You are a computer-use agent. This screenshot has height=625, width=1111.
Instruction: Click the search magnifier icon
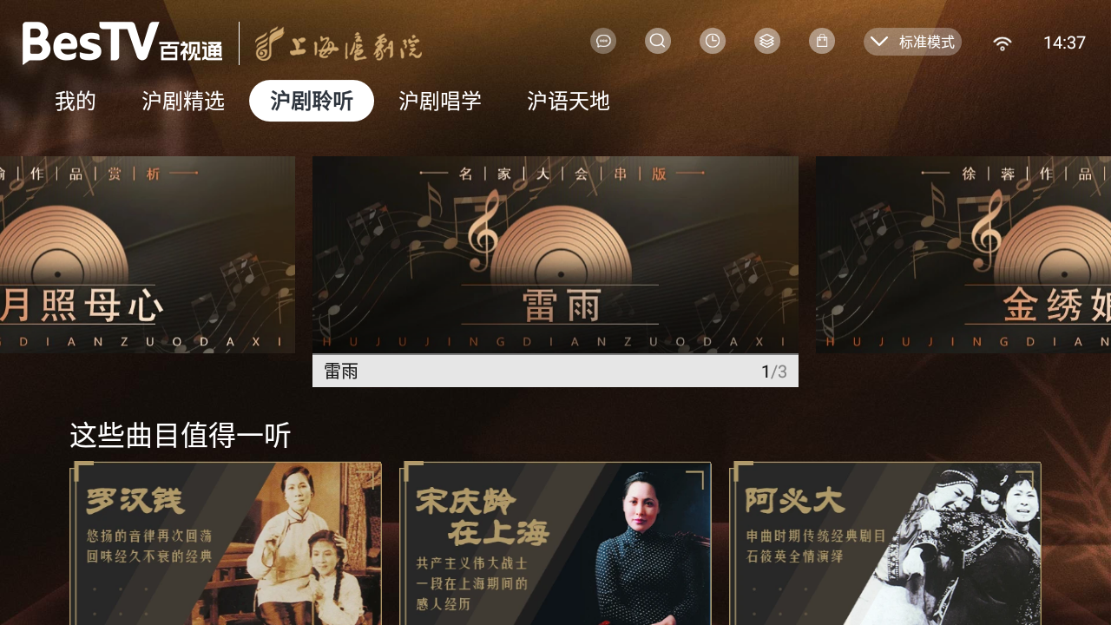(x=658, y=41)
